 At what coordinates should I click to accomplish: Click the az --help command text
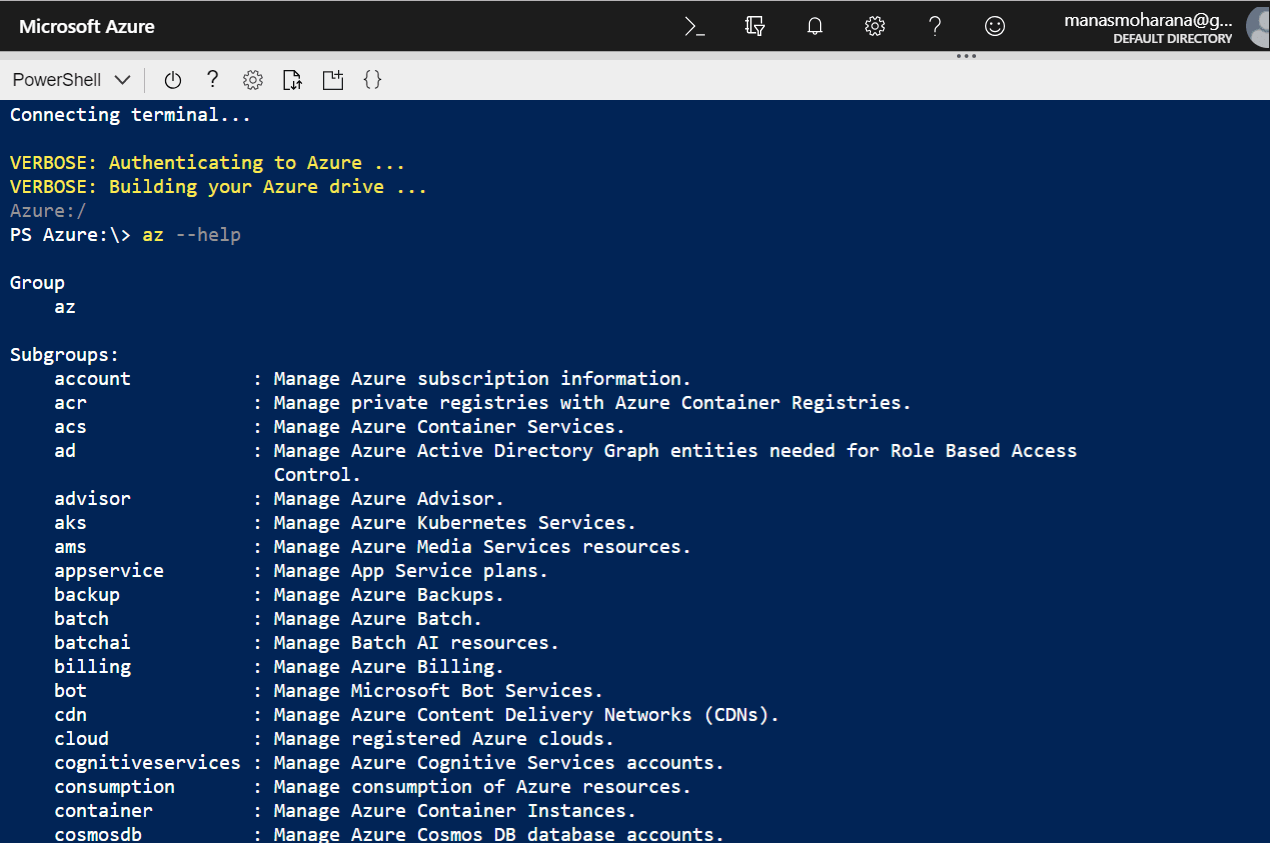[x=190, y=234]
